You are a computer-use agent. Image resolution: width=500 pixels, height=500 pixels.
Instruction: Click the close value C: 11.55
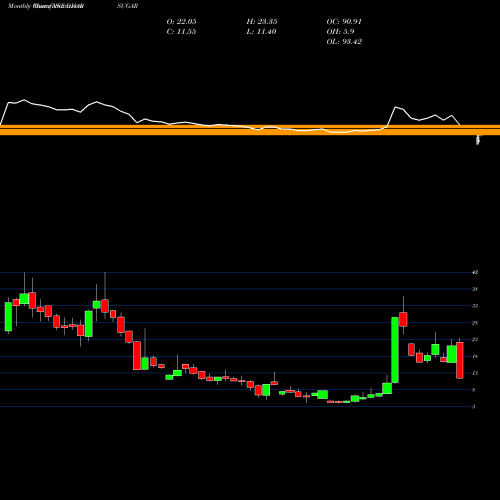tap(181, 32)
